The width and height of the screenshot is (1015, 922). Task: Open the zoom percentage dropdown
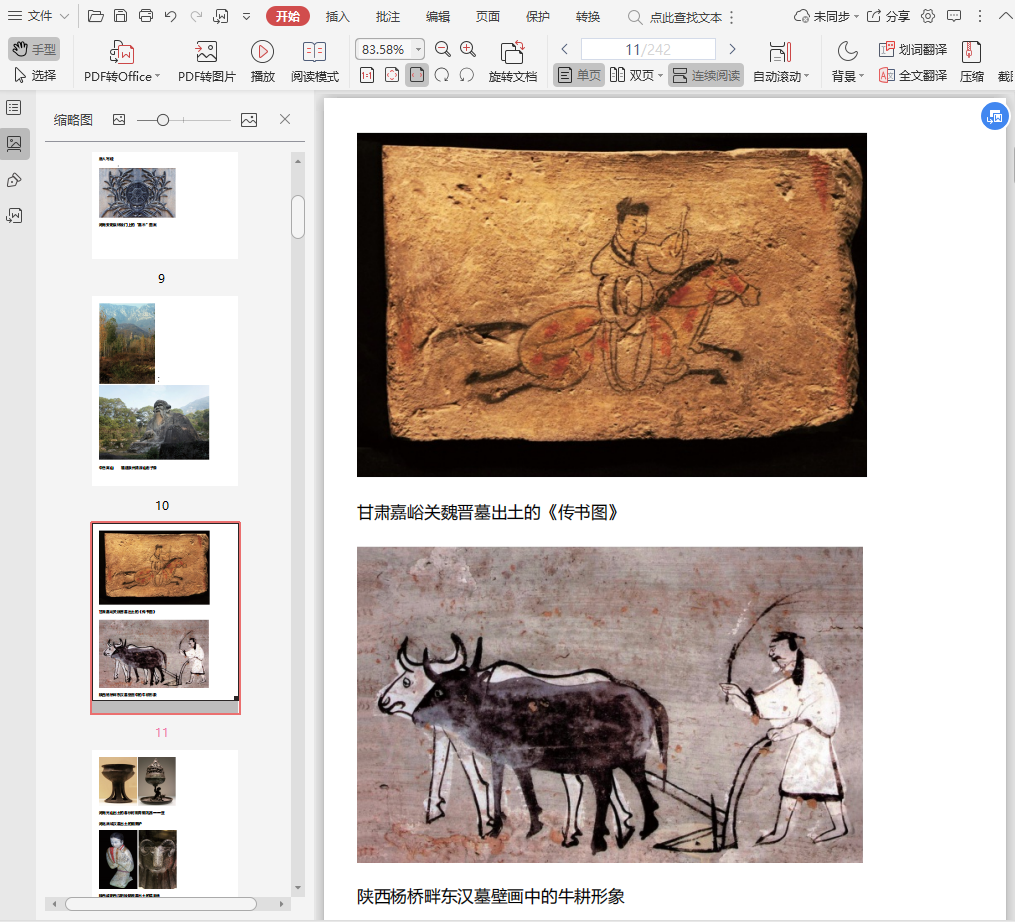pos(417,49)
